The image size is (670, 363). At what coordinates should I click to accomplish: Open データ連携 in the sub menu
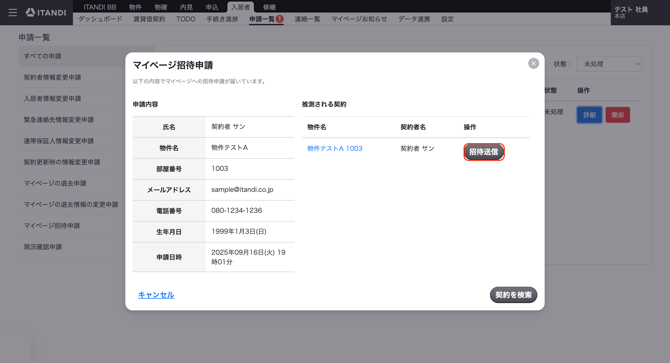[414, 19]
